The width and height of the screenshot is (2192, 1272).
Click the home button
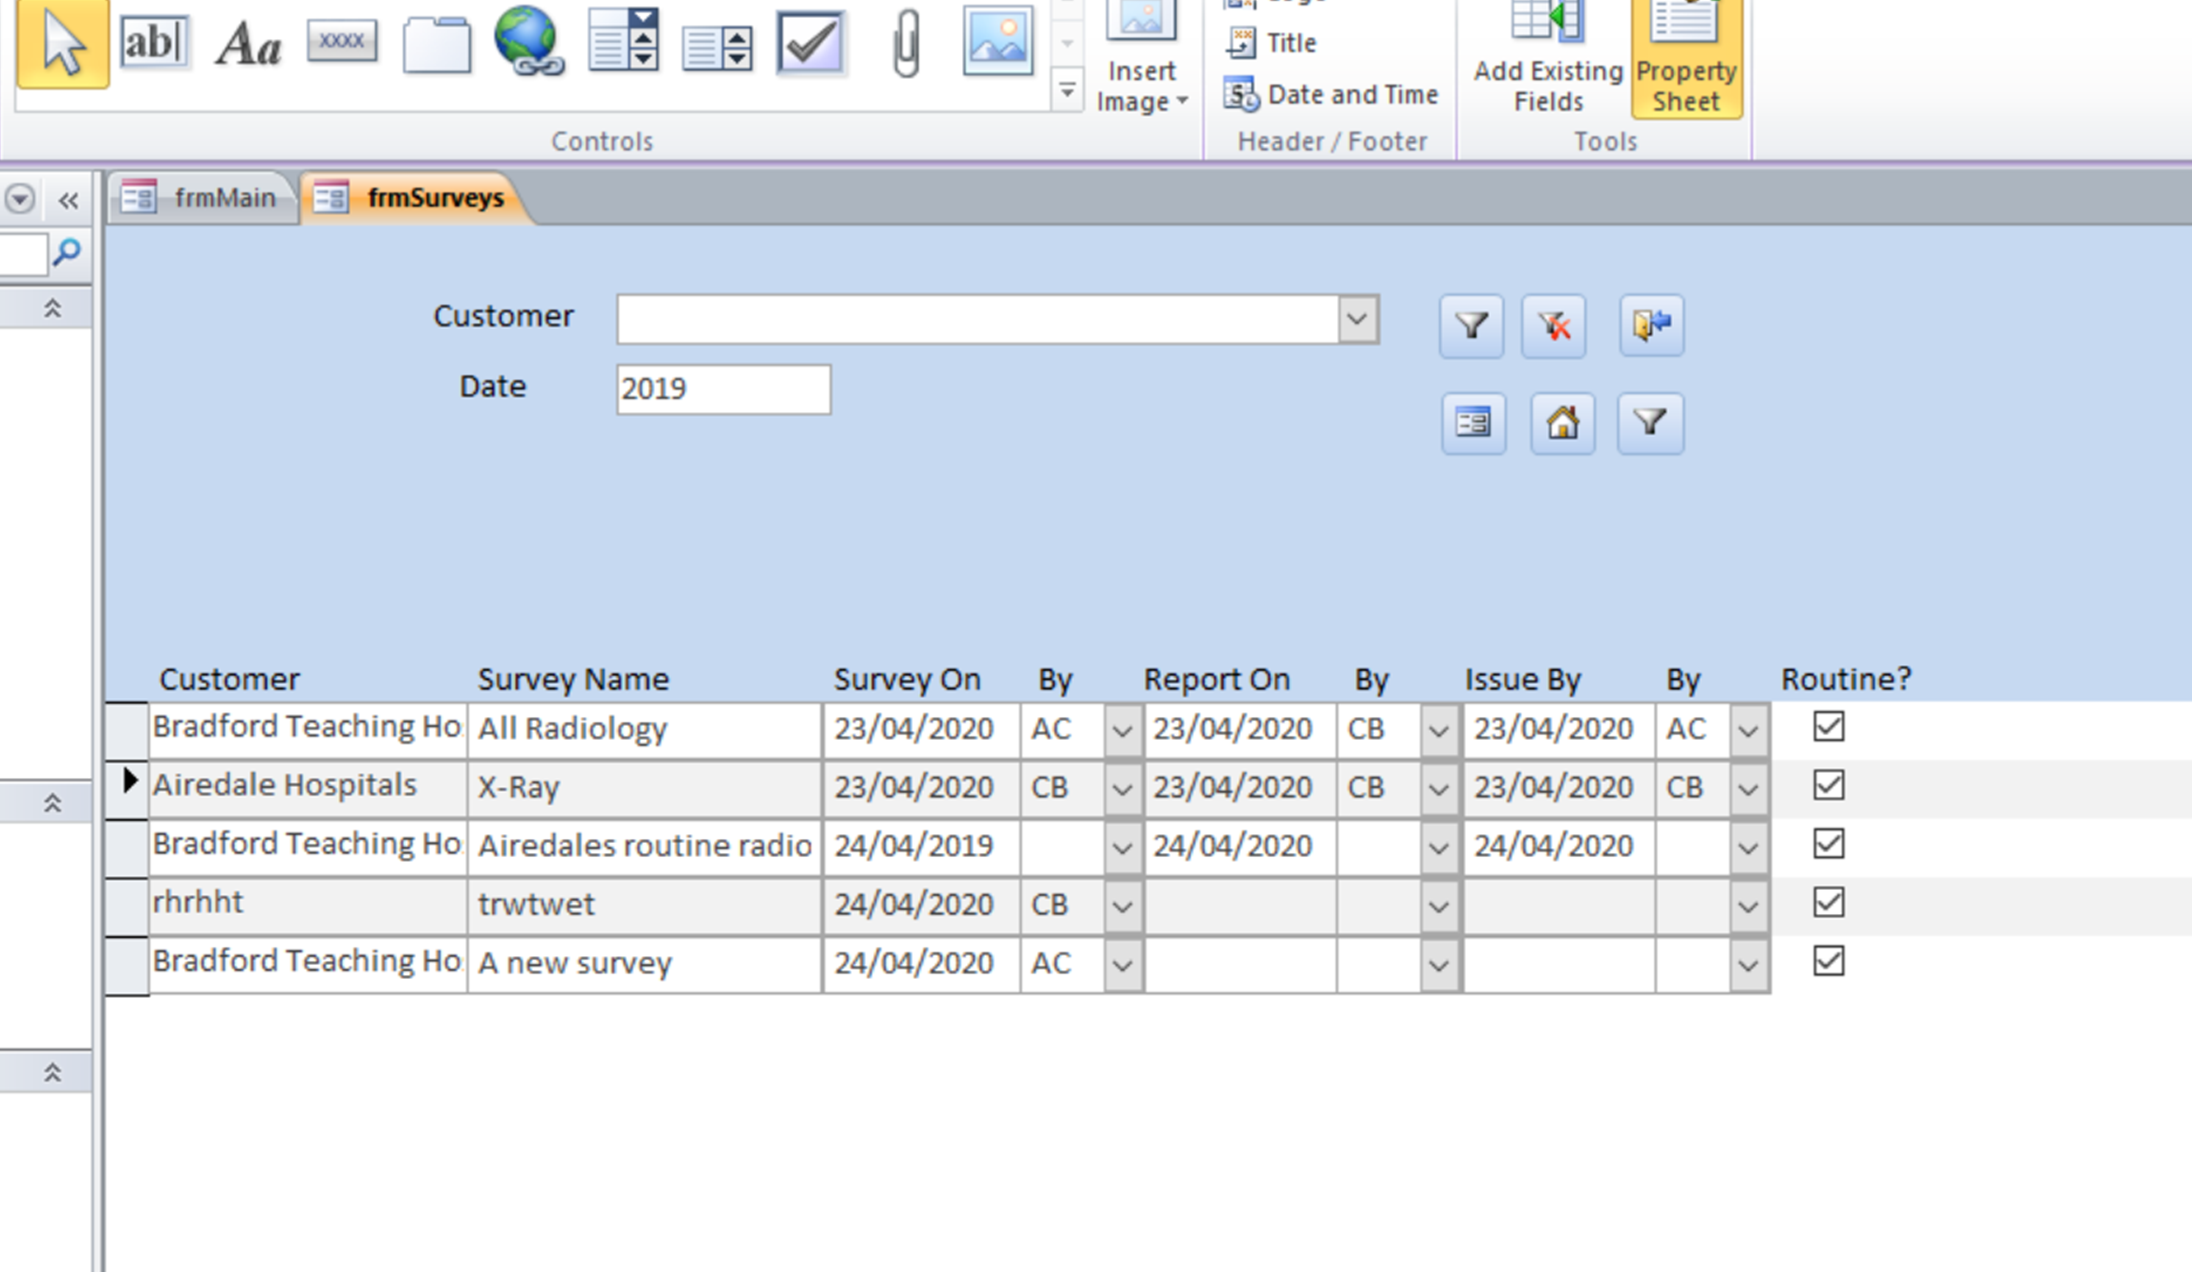(1562, 424)
